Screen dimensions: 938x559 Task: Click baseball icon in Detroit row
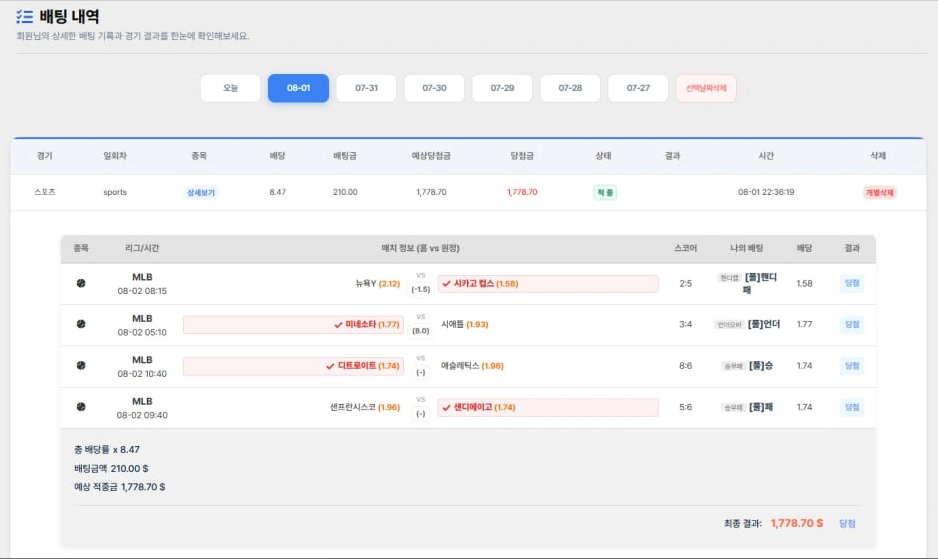[x=81, y=365]
